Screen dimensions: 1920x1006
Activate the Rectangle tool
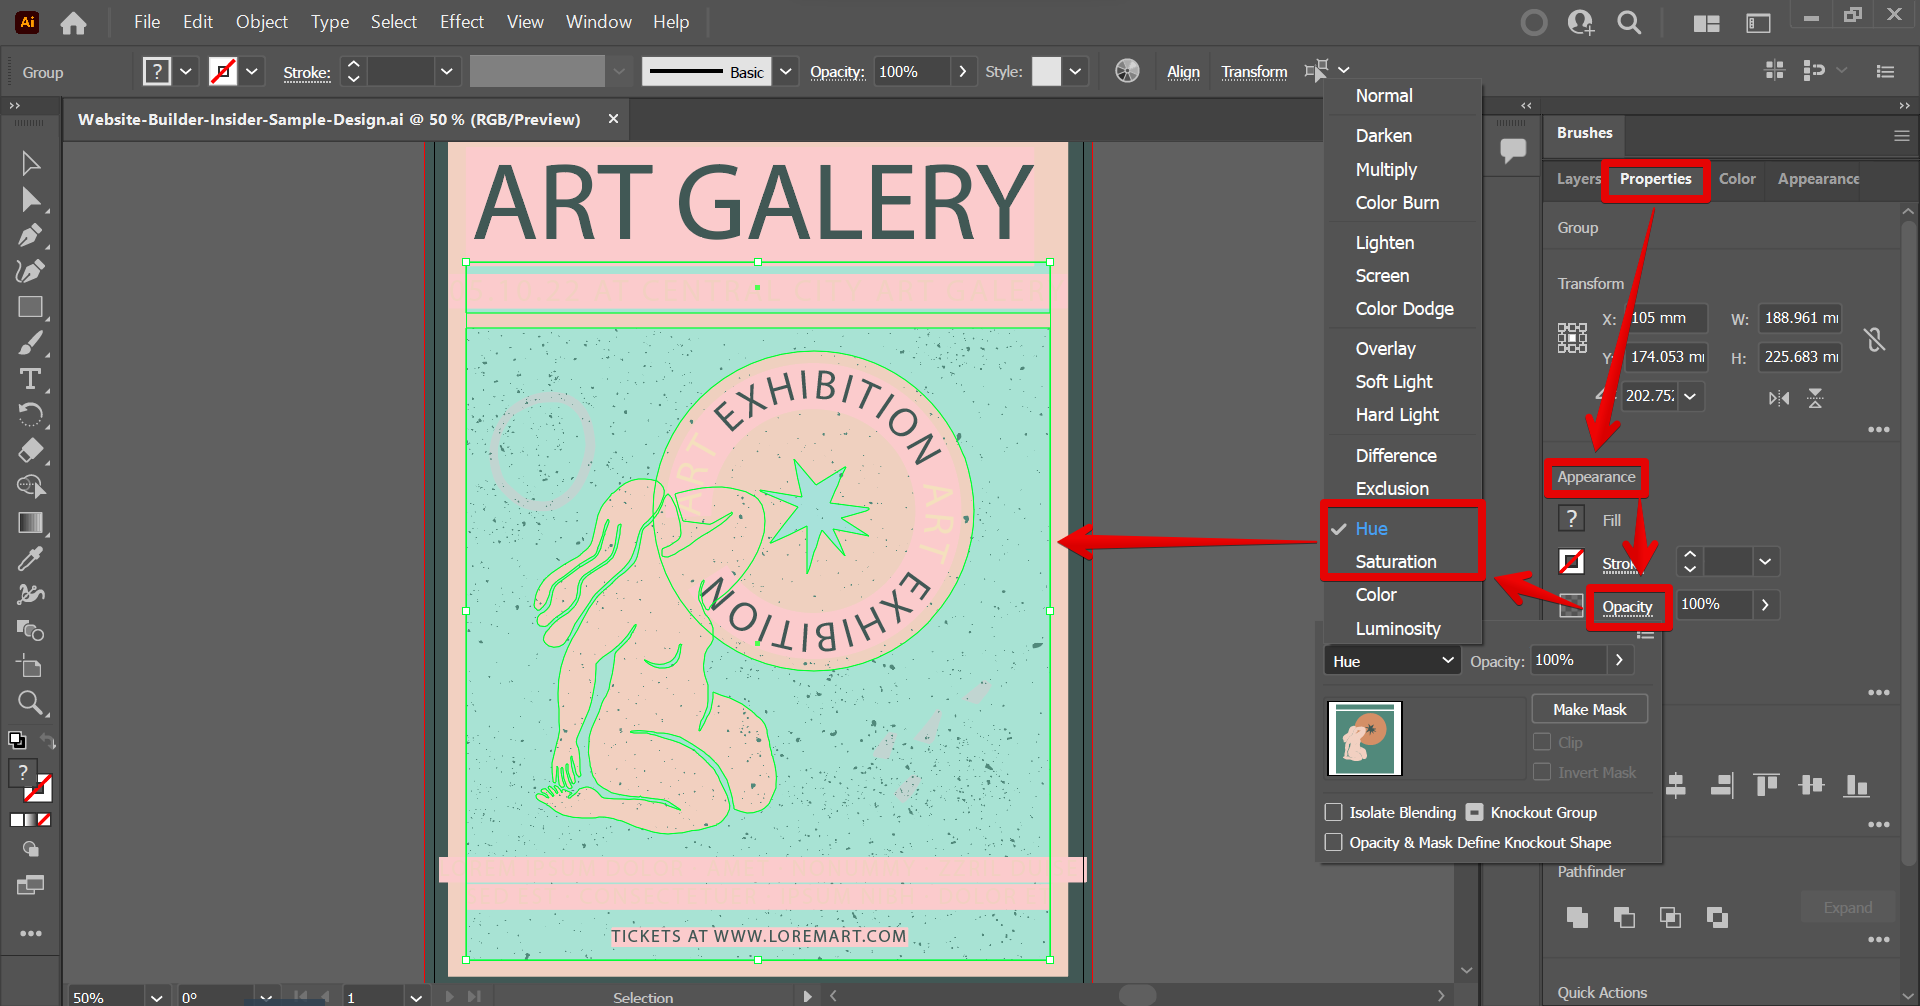[31, 307]
